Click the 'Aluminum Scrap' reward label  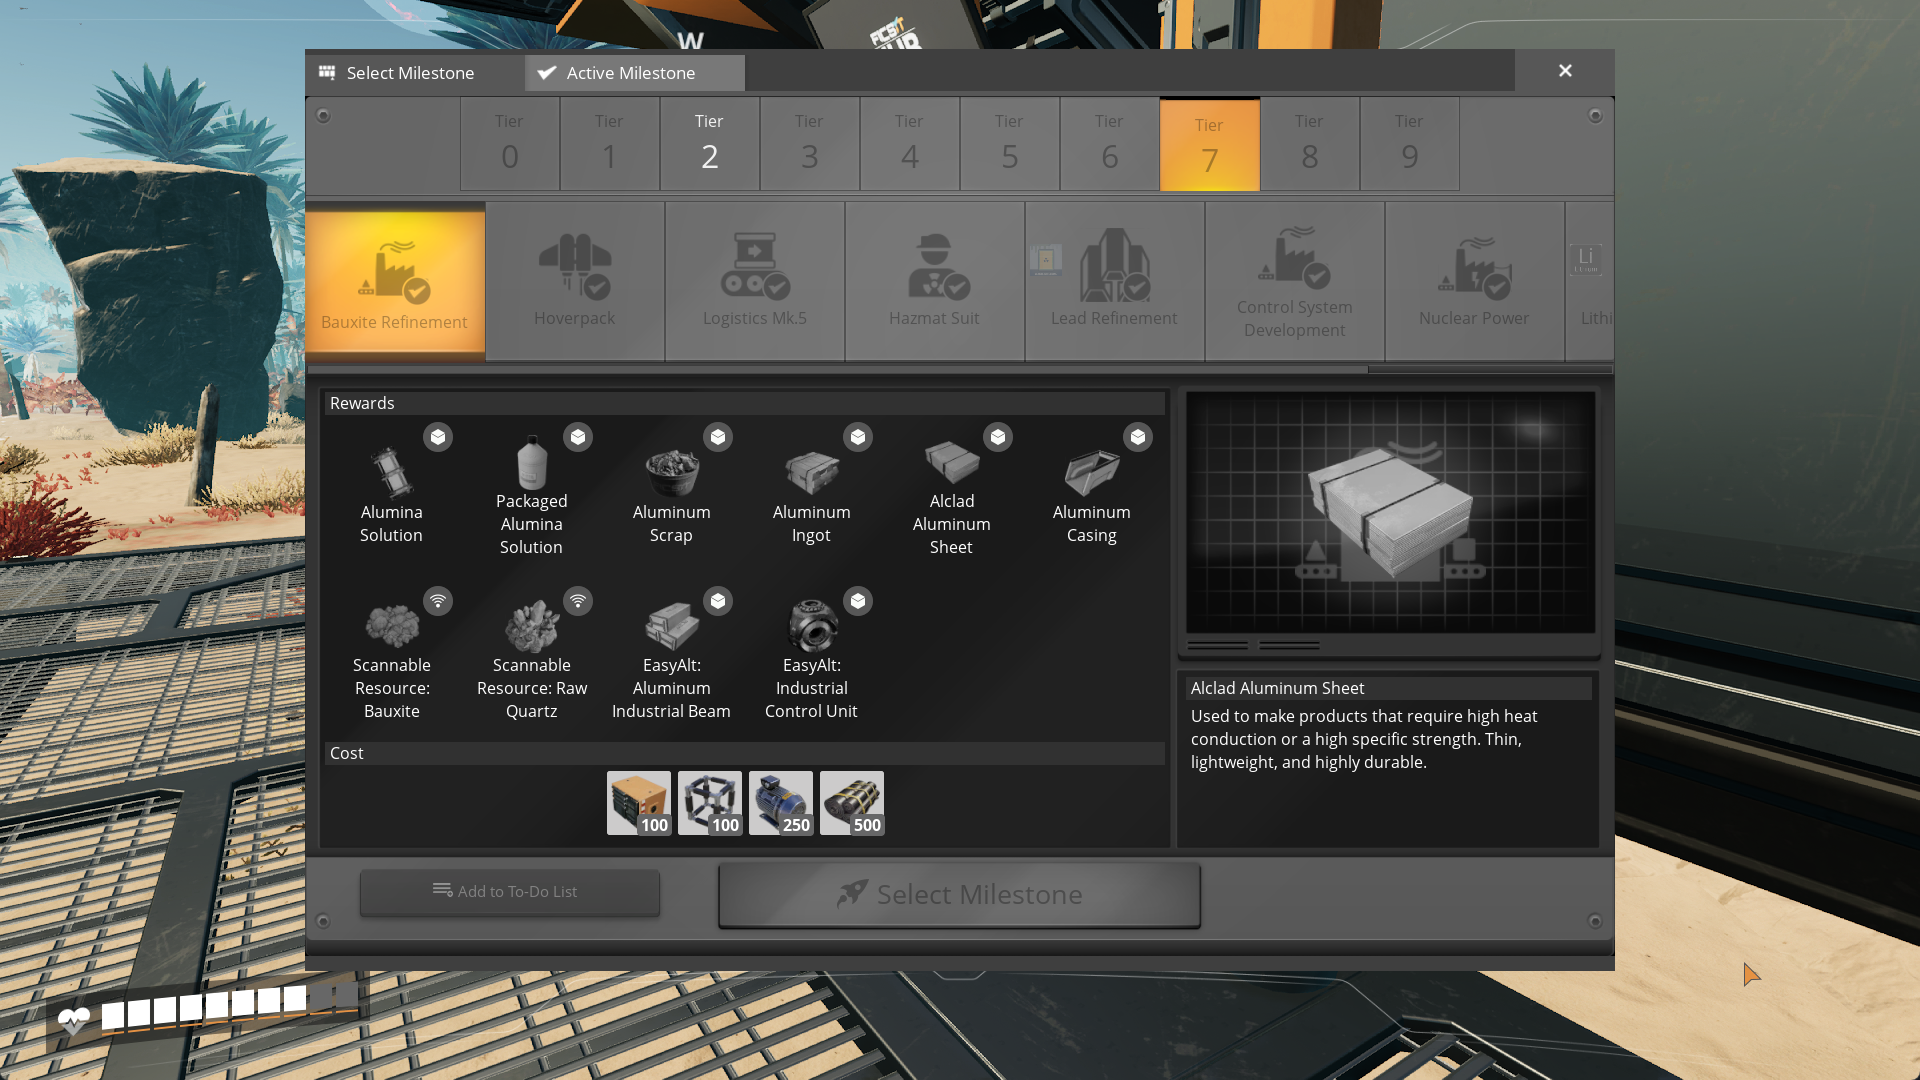coord(671,524)
